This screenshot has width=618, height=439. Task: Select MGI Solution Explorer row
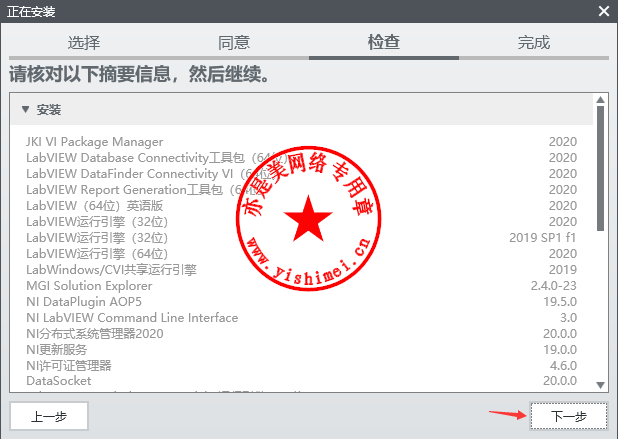[x=302, y=286]
